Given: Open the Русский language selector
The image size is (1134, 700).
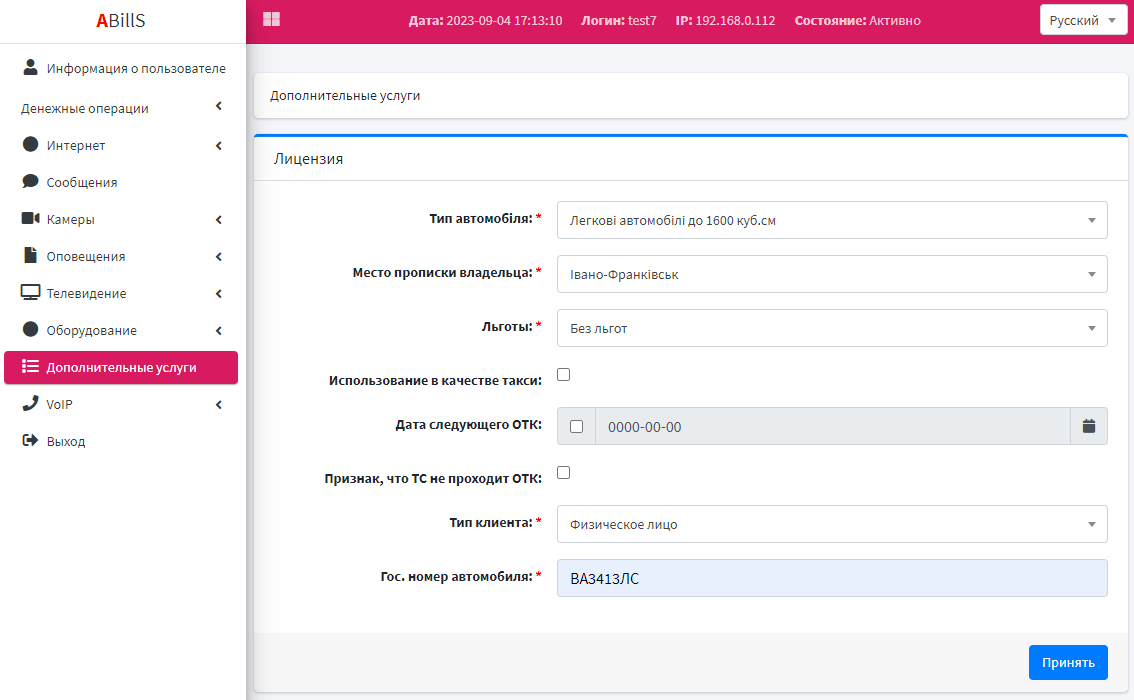Looking at the screenshot, I should 1083,20.
